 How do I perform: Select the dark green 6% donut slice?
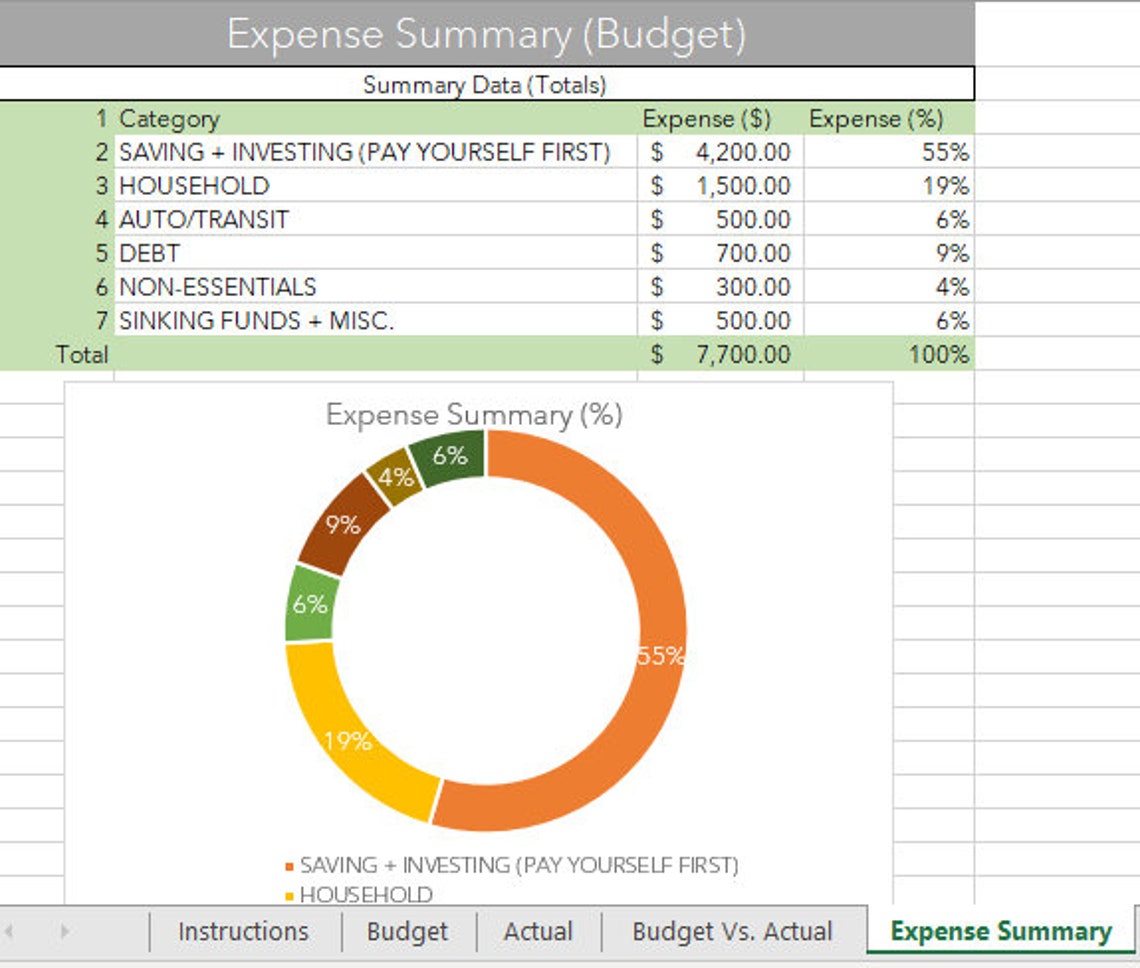click(x=452, y=457)
